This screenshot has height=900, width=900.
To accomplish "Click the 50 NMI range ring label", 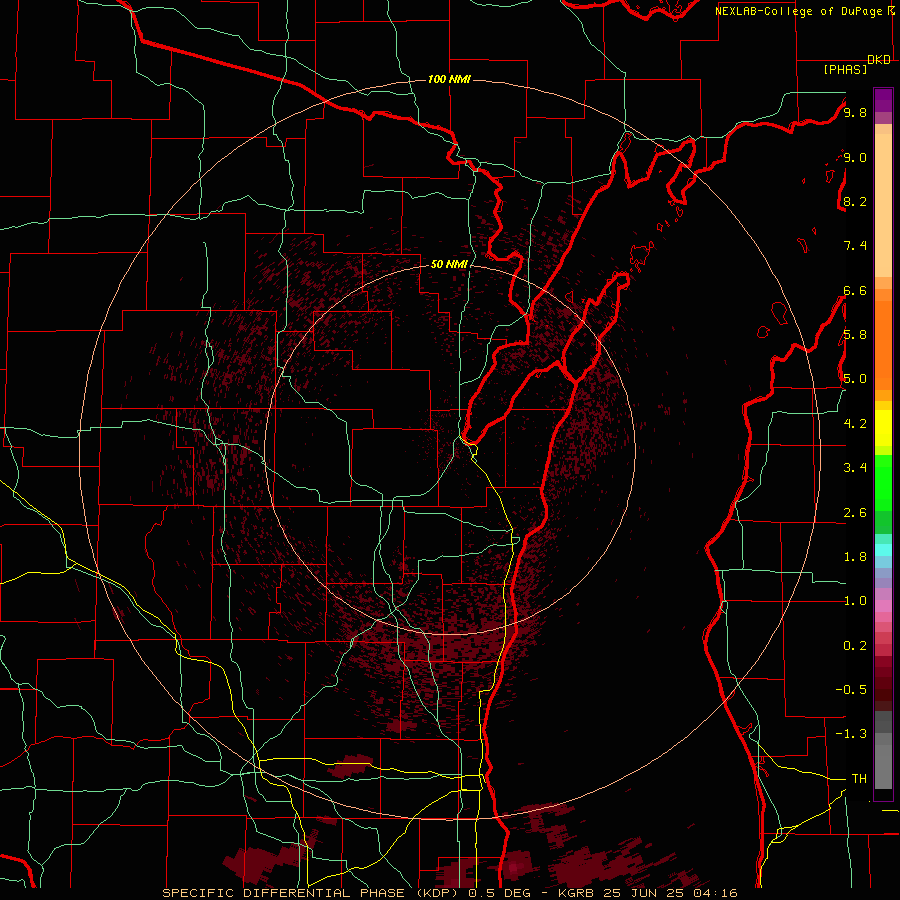I will pyautogui.click(x=449, y=264).
